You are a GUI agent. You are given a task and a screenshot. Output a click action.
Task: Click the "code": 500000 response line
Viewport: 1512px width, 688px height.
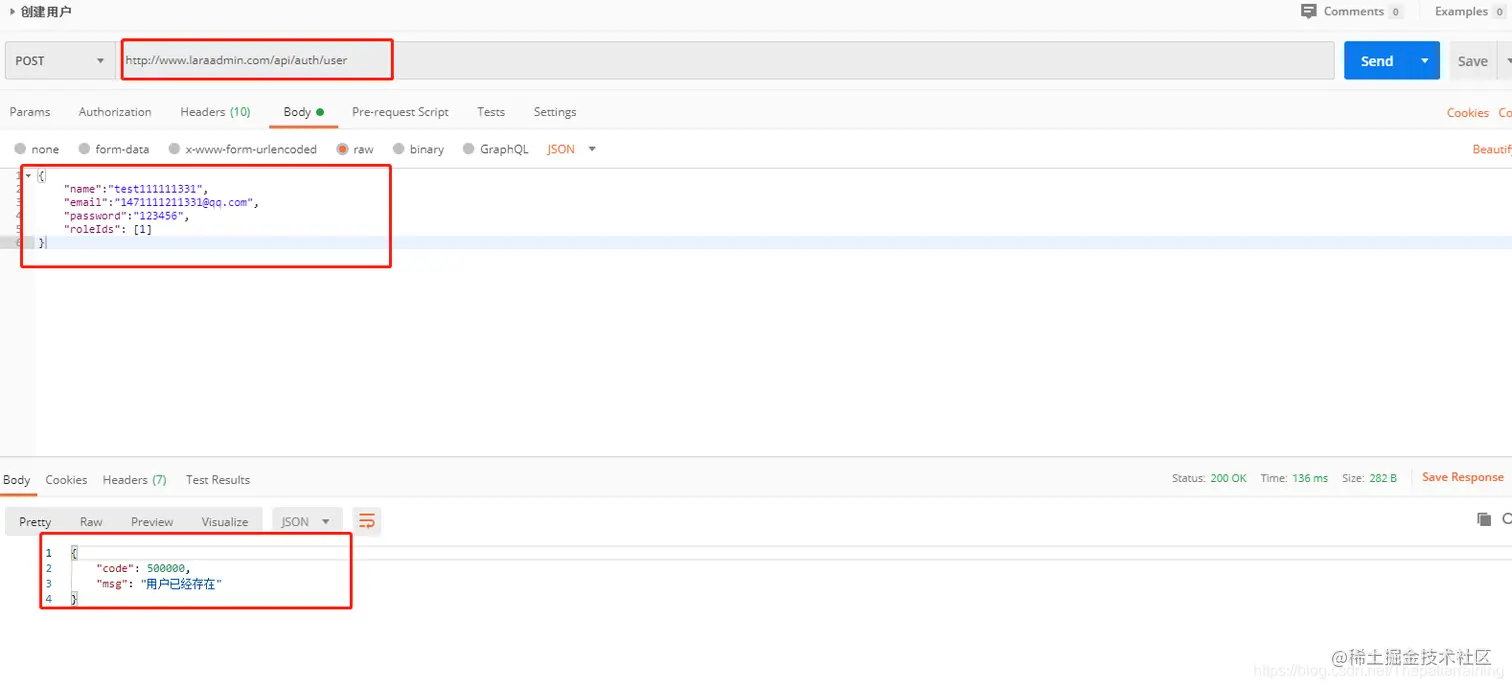143,568
